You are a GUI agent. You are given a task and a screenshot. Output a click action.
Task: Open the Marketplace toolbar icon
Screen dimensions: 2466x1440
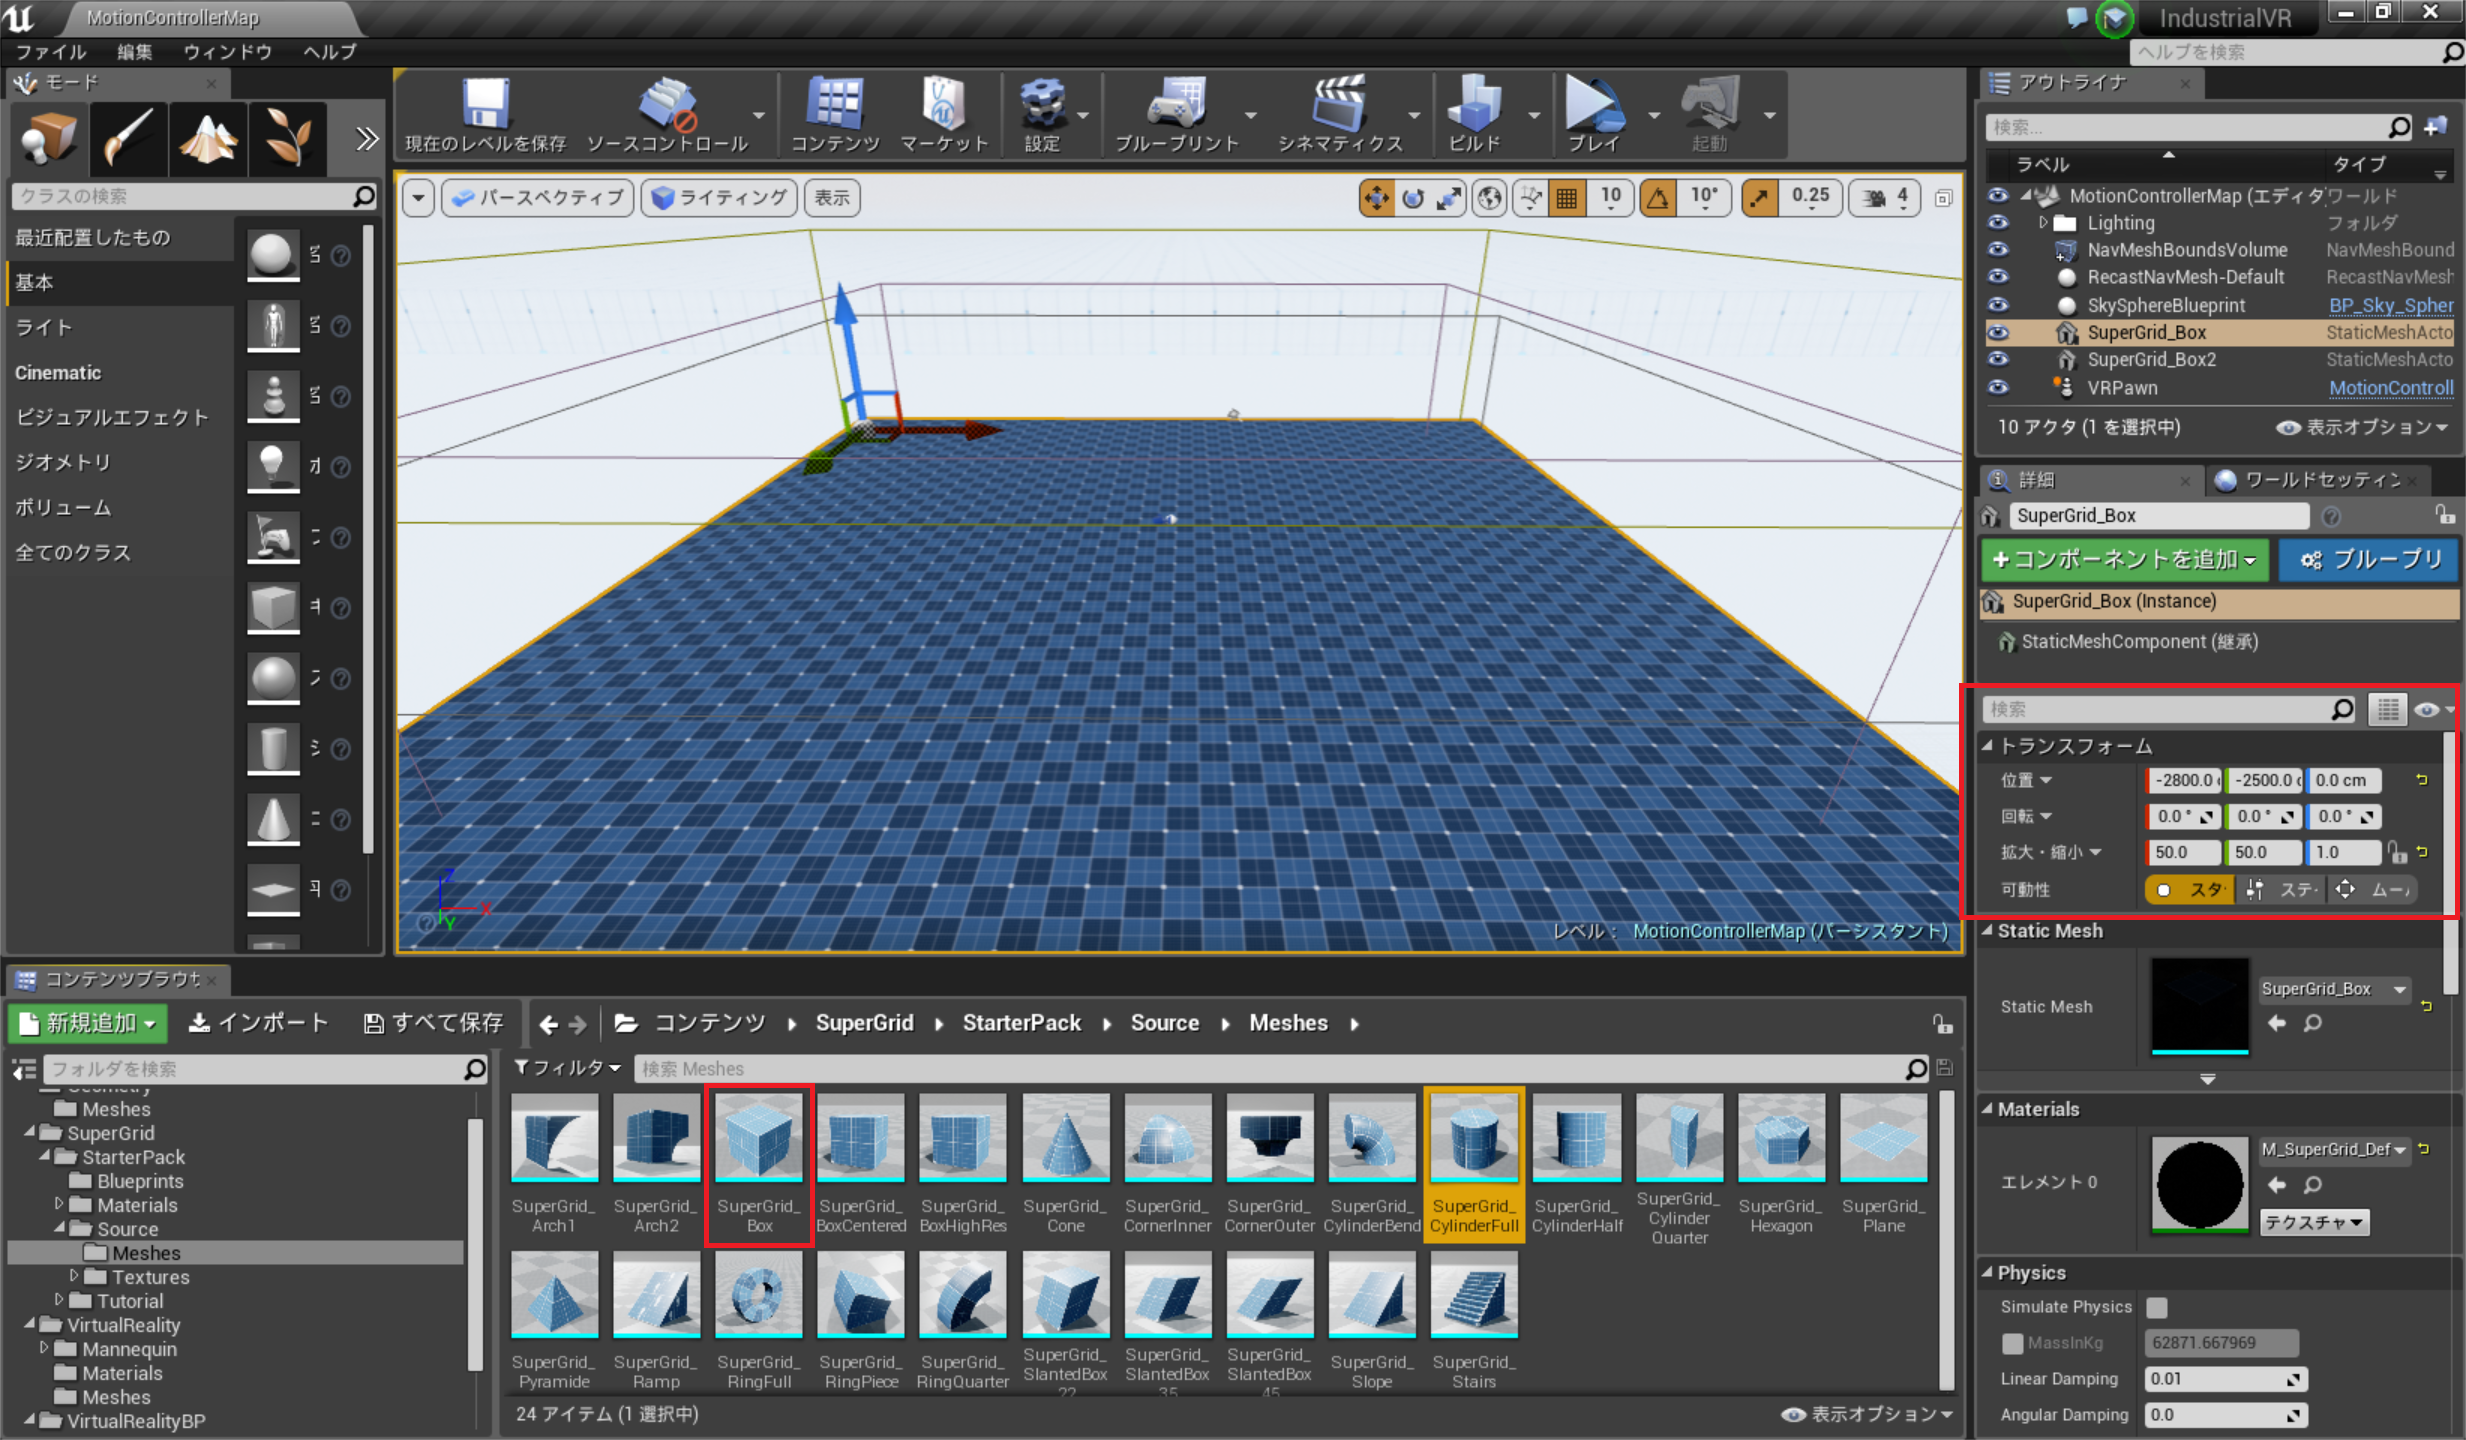coord(943,114)
